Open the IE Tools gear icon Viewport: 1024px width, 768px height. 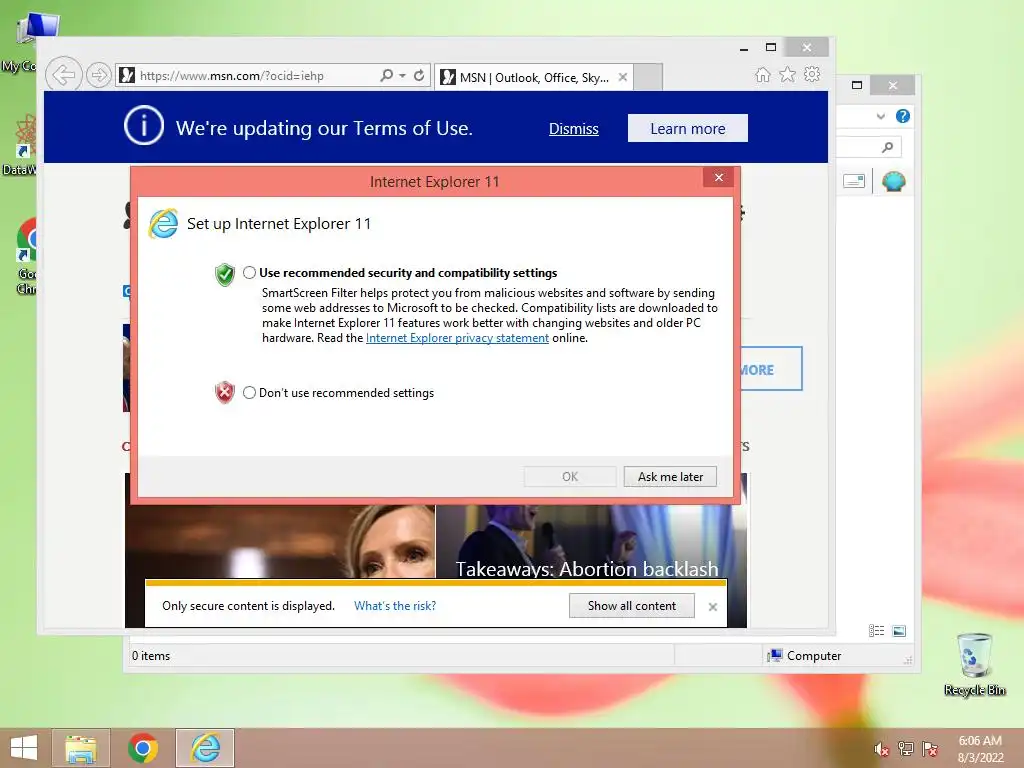pos(812,74)
